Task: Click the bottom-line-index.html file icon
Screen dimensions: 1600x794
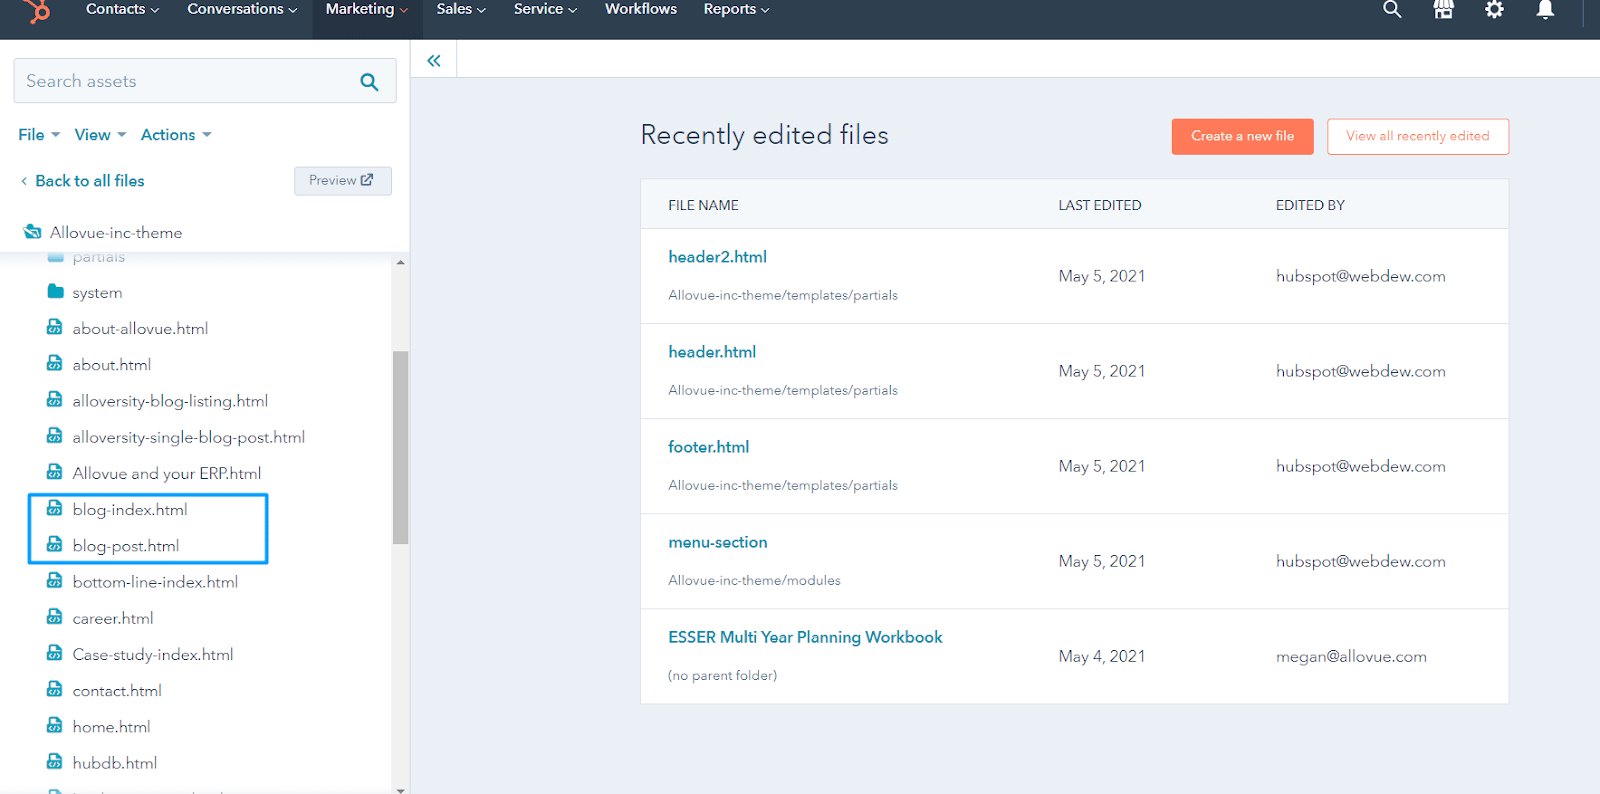Action: coord(55,580)
